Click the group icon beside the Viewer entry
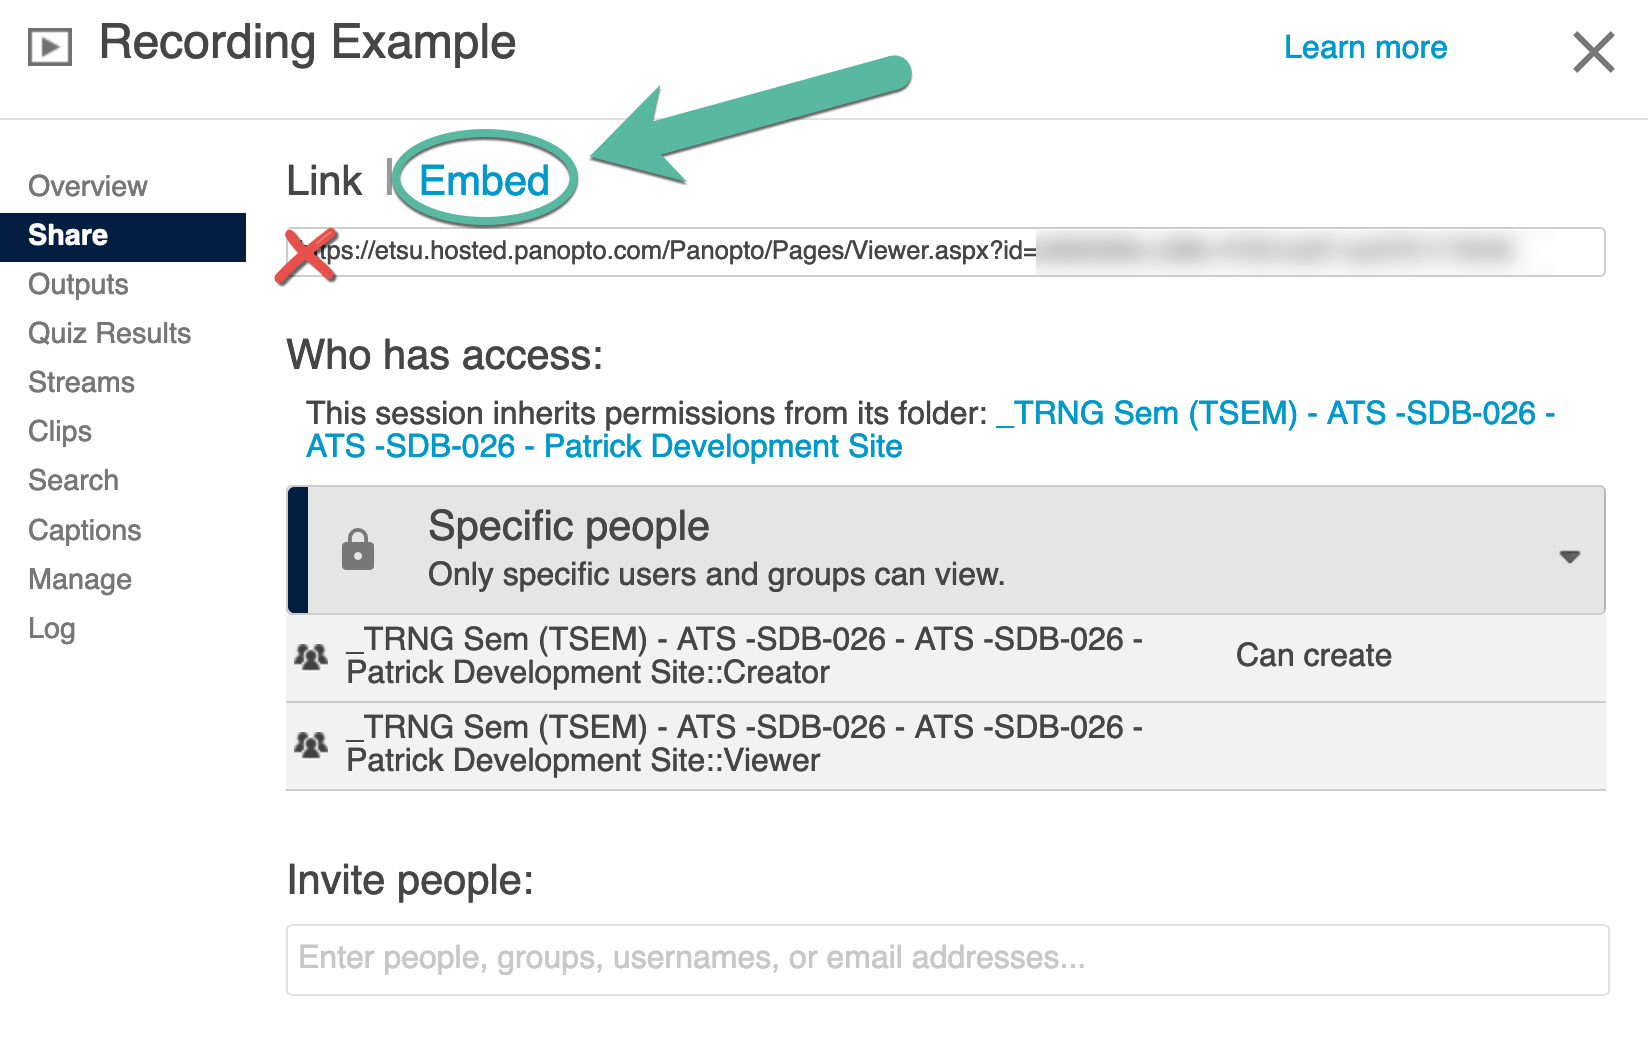 coord(311,745)
